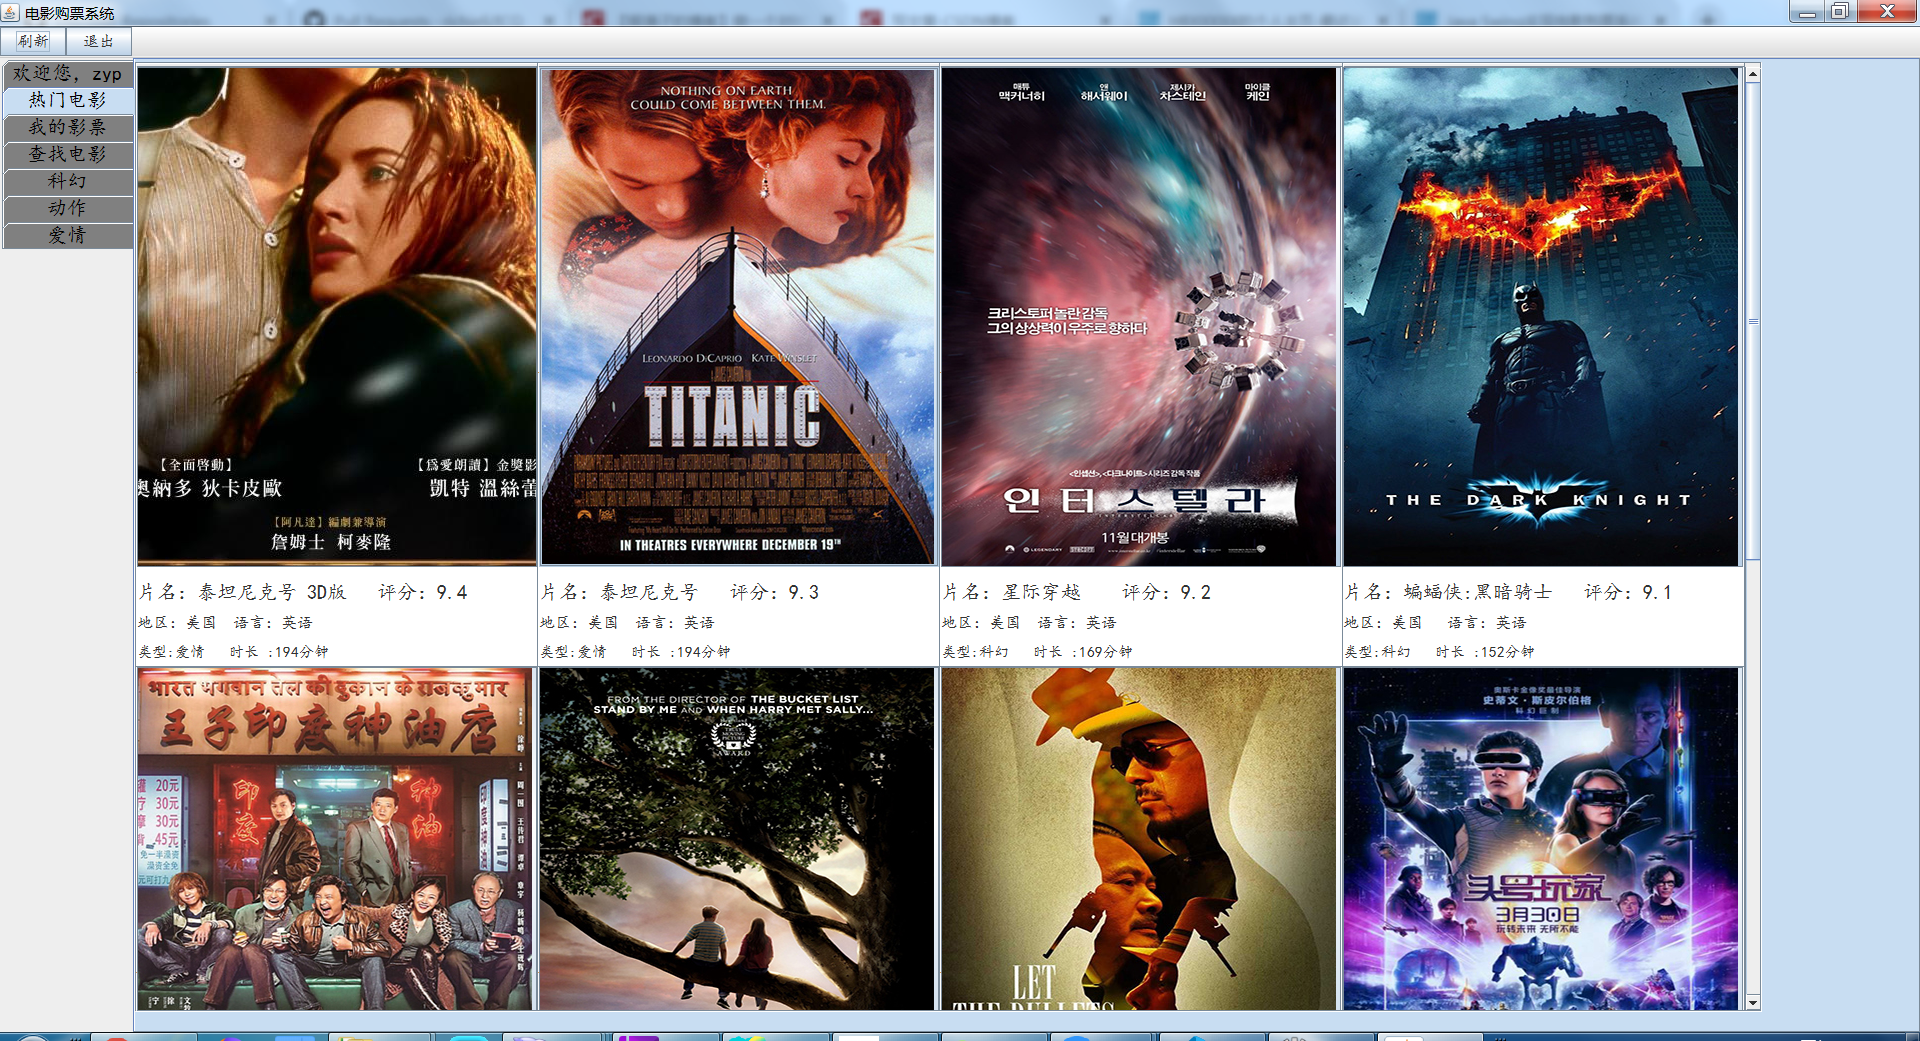Viewport: 1920px width, 1041px height.
Task: Open the 王子印度神油店 poster
Action: (x=337, y=839)
